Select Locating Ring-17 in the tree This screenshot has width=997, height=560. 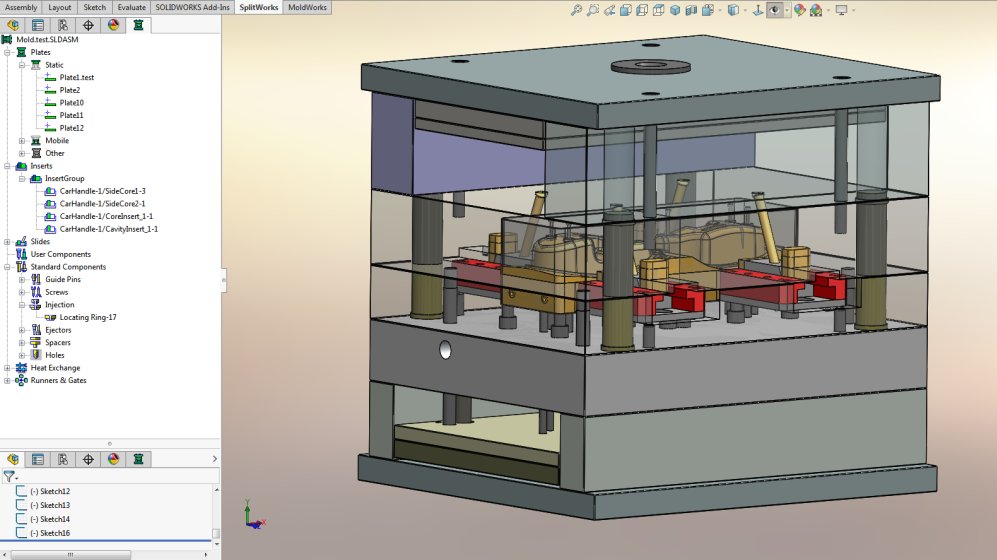click(88, 317)
